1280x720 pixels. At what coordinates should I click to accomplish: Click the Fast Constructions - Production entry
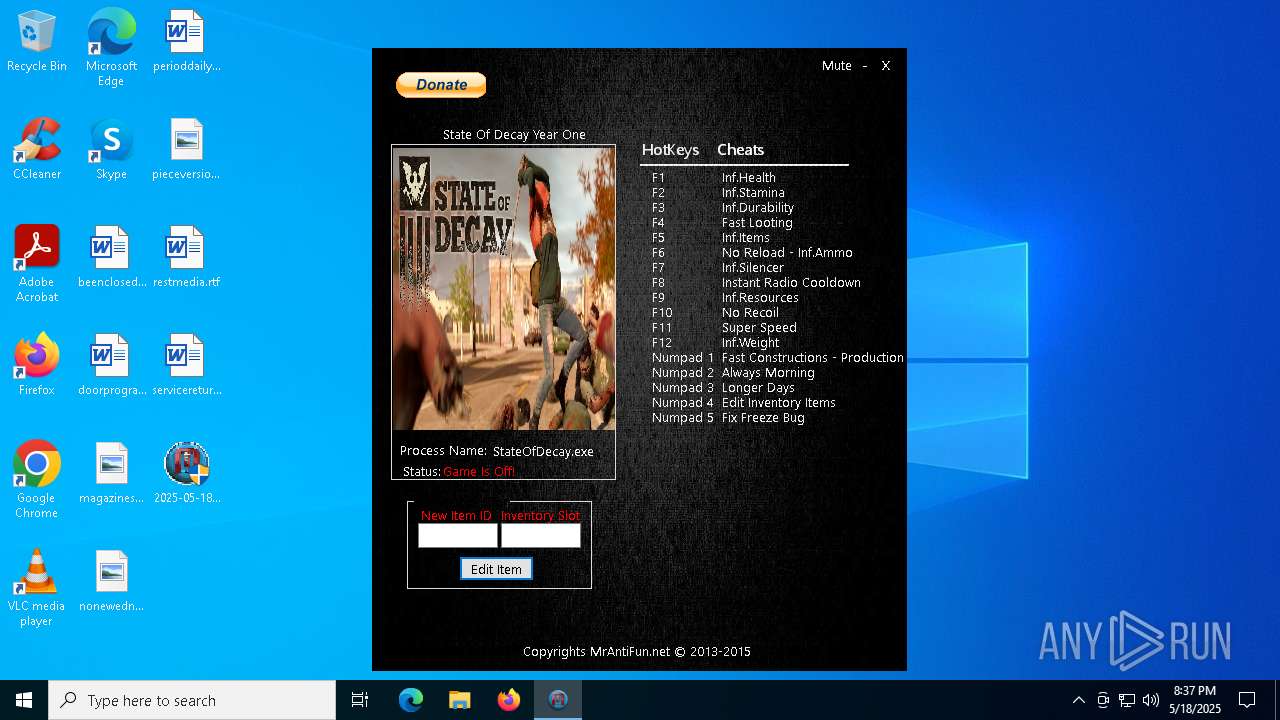[x=812, y=358]
